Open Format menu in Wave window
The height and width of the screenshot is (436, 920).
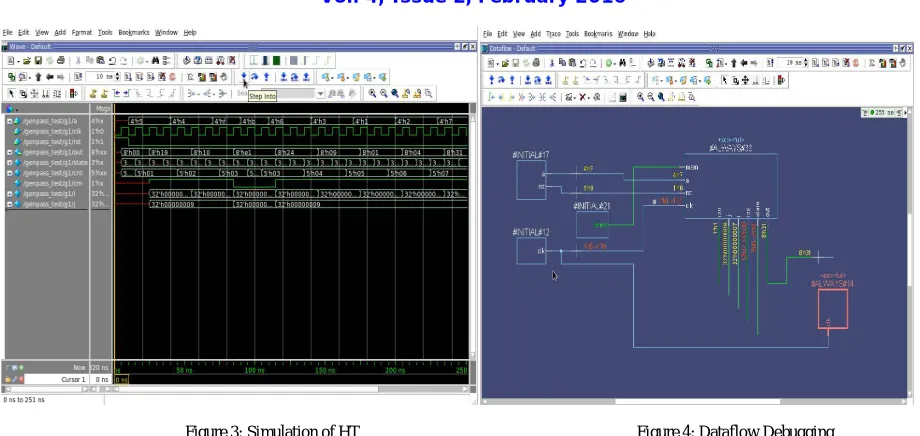coord(82,33)
